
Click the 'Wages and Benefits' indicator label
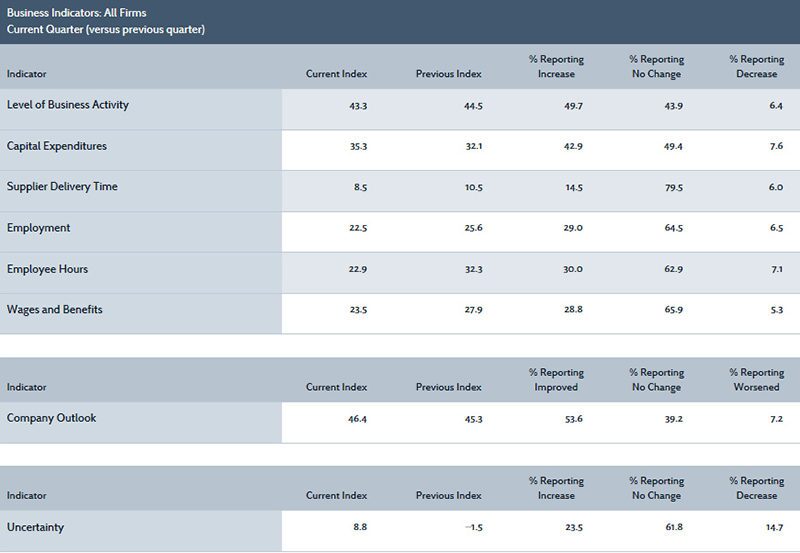click(55, 310)
